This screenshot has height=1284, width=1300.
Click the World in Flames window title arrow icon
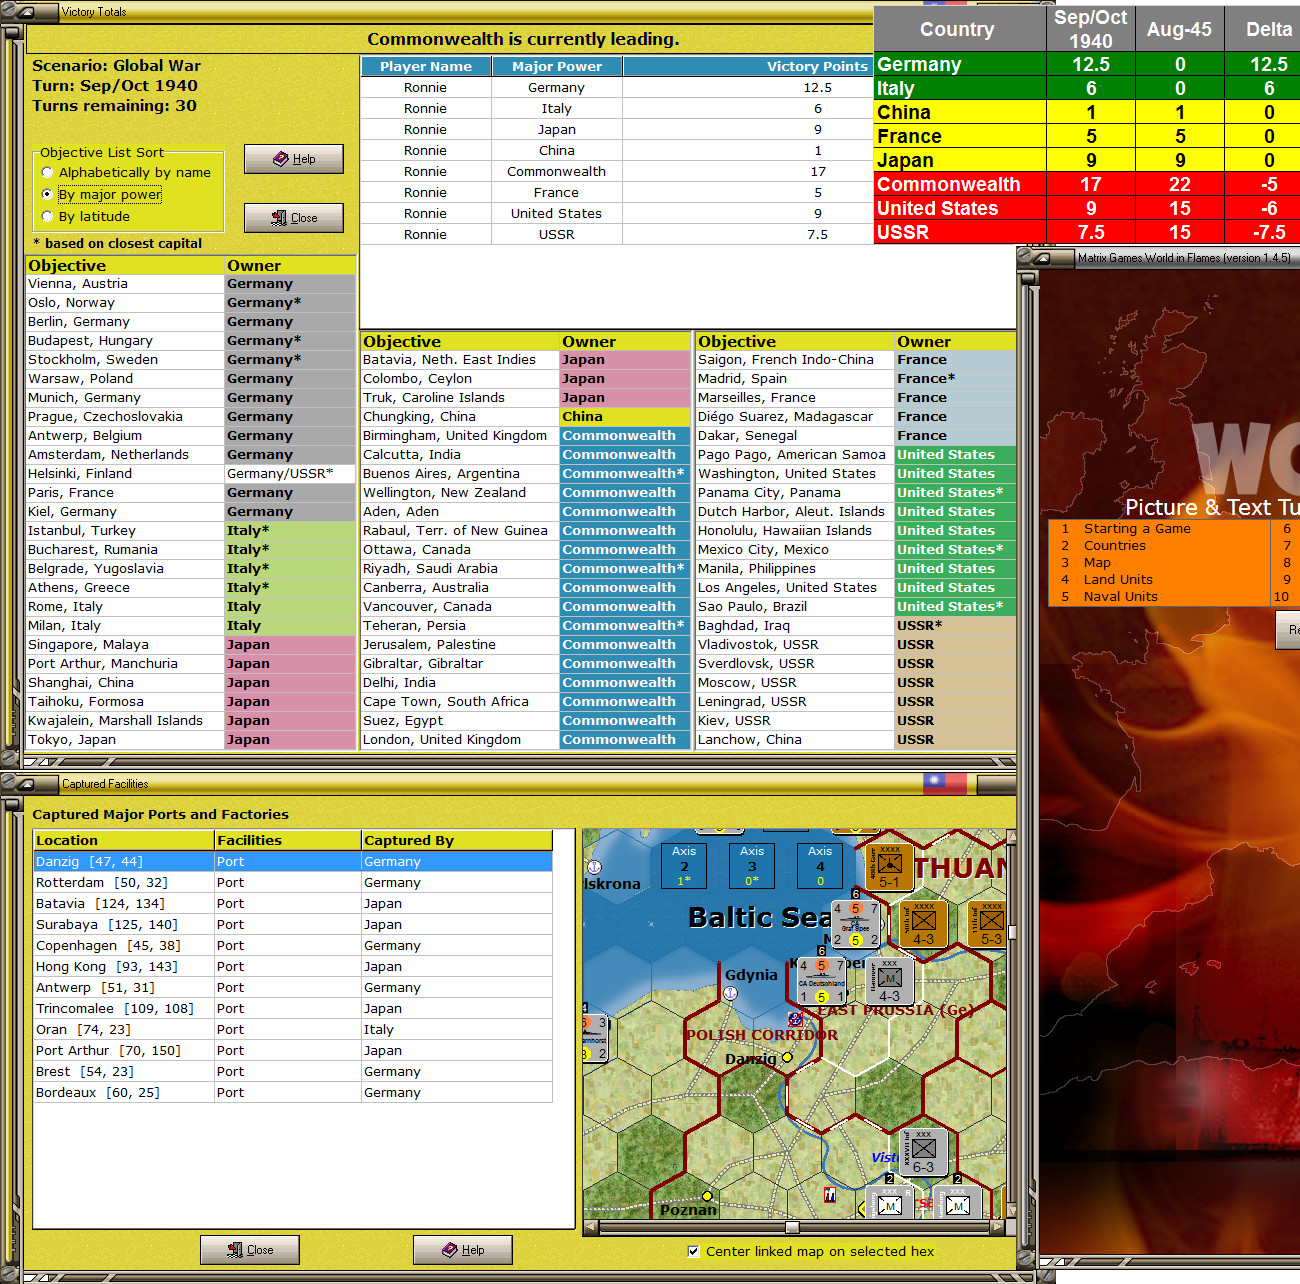(1040, 258)
